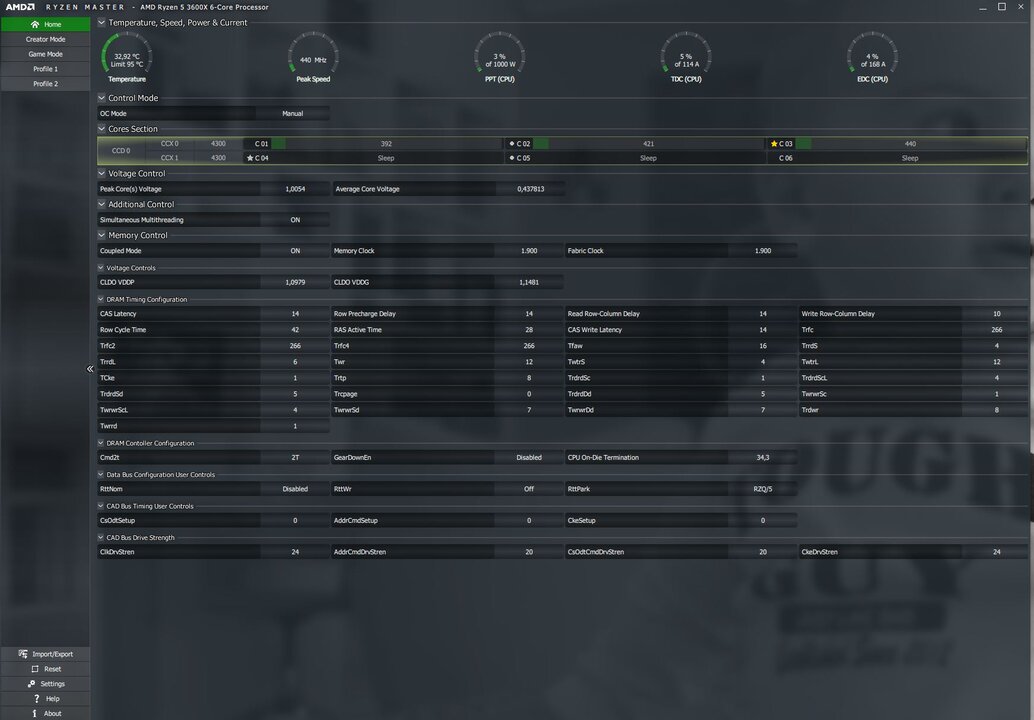Click the silver star on core C 04
Screen dimensions: 1034x720
tap(249, 158)
